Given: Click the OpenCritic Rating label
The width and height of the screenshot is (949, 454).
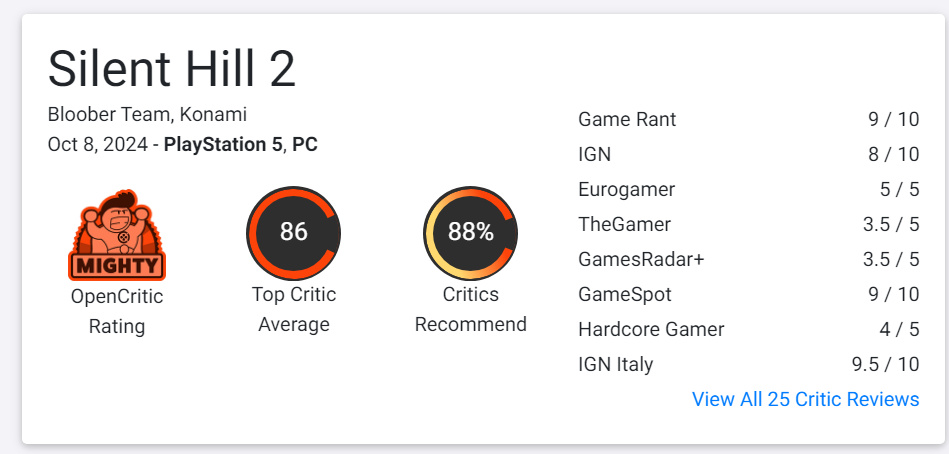Looking at the screenshot, I should (x=117, y=311).
